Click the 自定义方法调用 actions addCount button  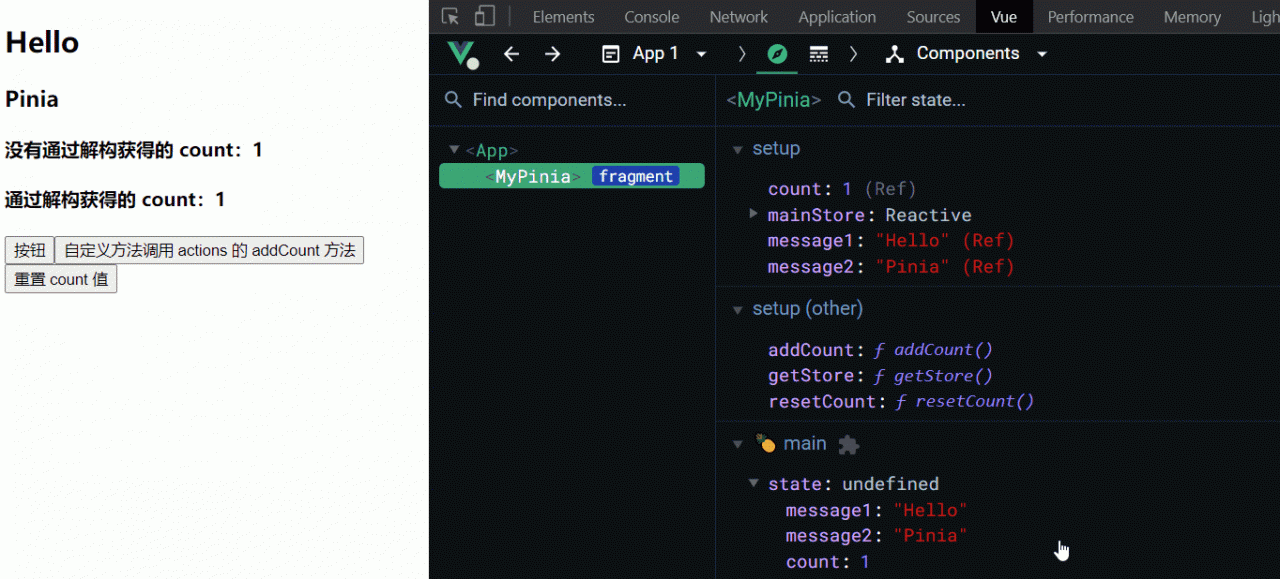tap(209, 250)
